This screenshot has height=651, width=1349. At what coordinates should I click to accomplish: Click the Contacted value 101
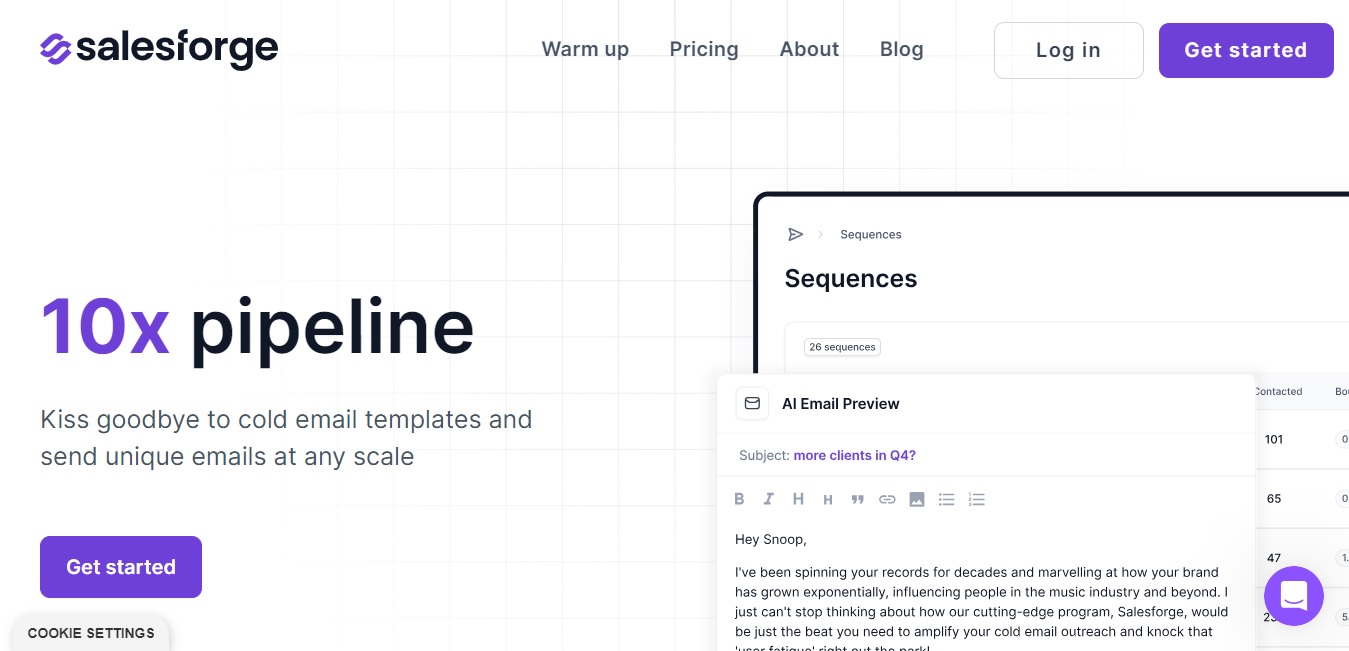1274,439
